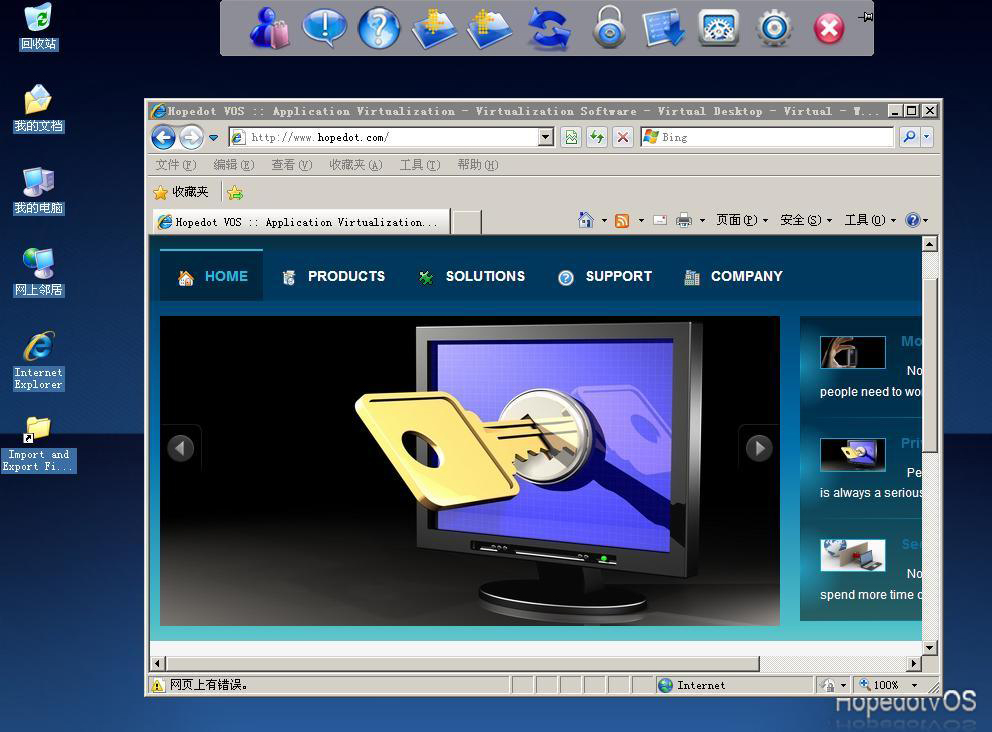Open the 文件(F) menu
992x732 pixels.
175,165
